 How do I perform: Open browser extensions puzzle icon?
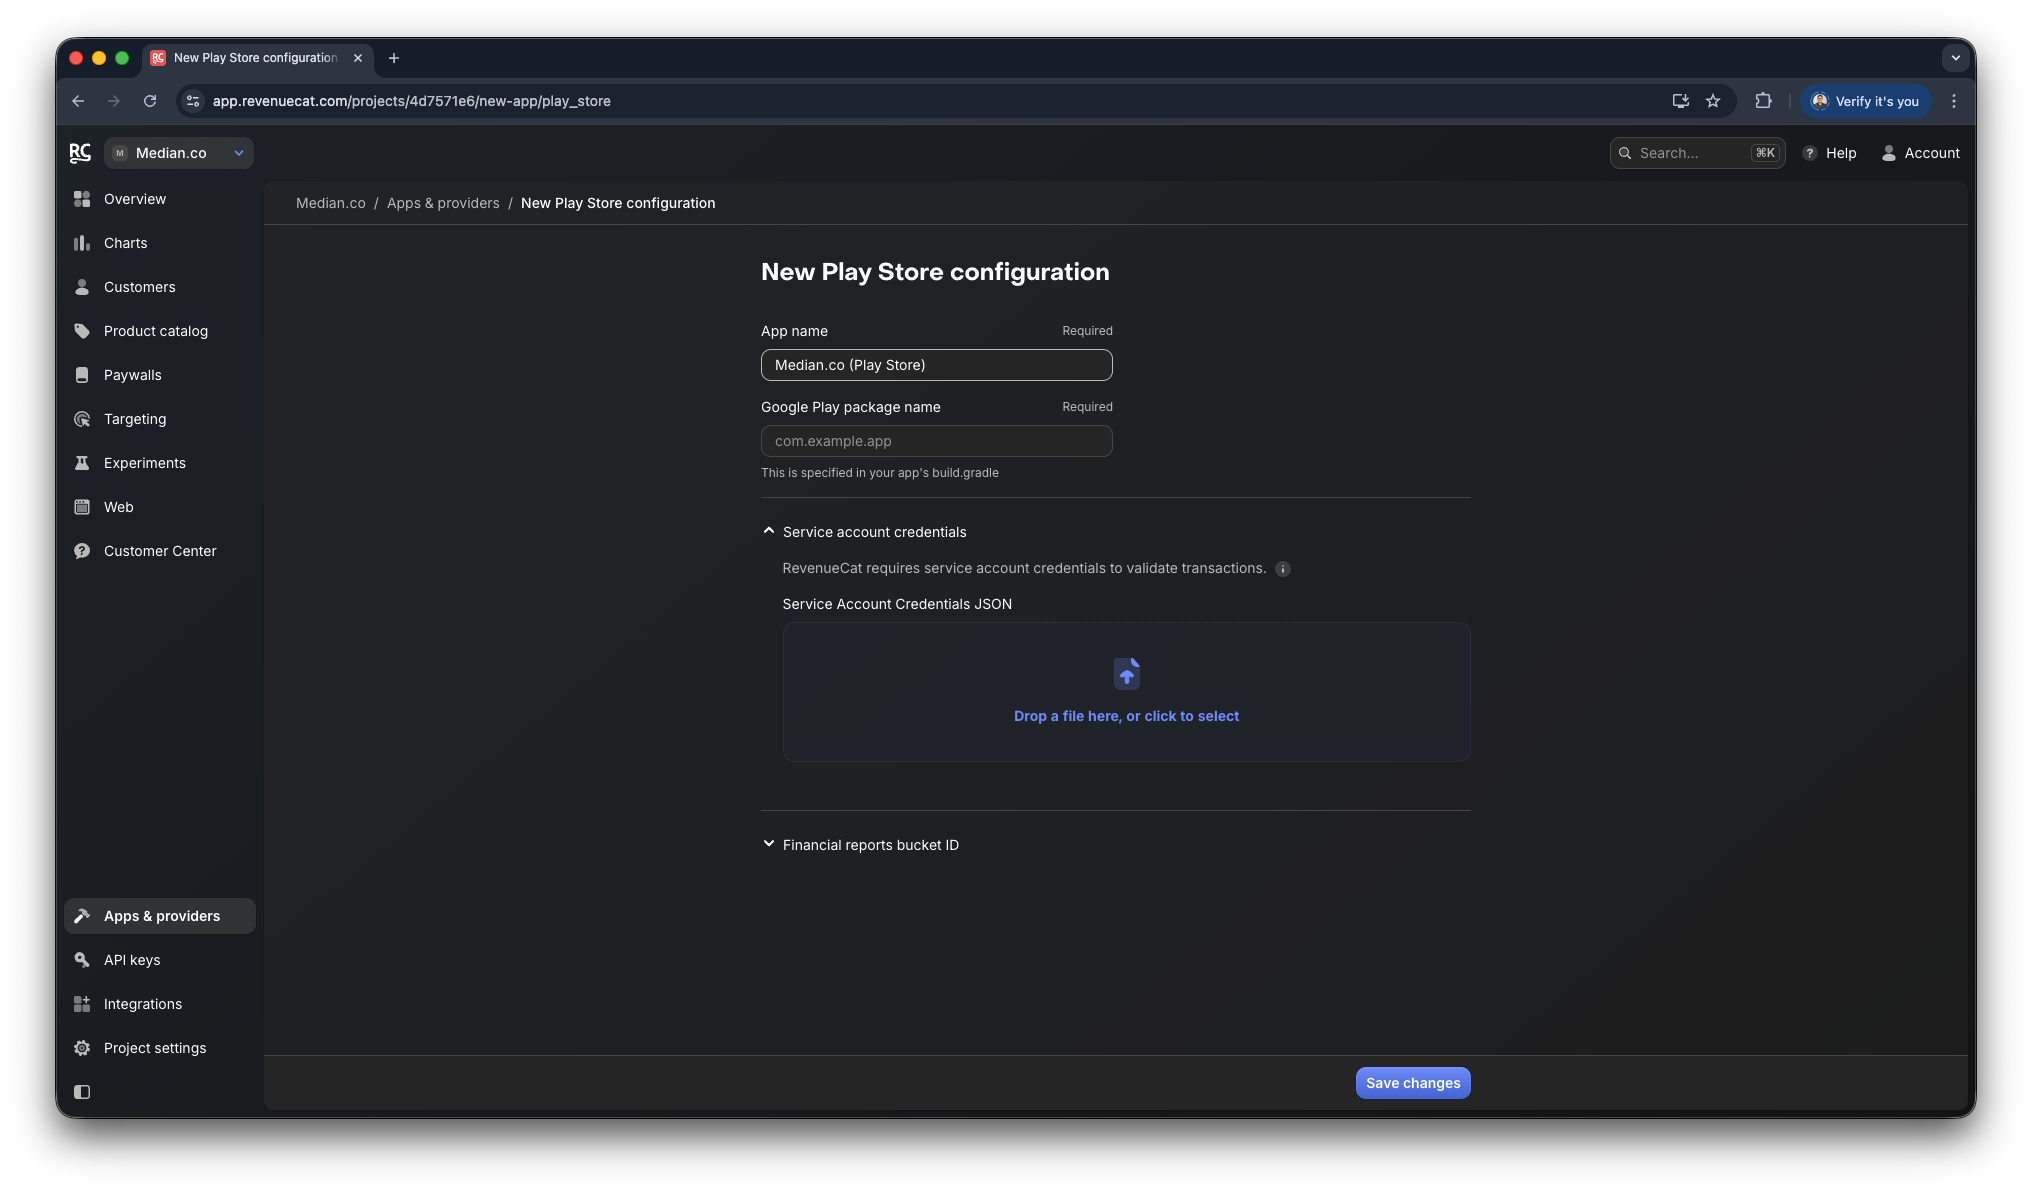1763,101
